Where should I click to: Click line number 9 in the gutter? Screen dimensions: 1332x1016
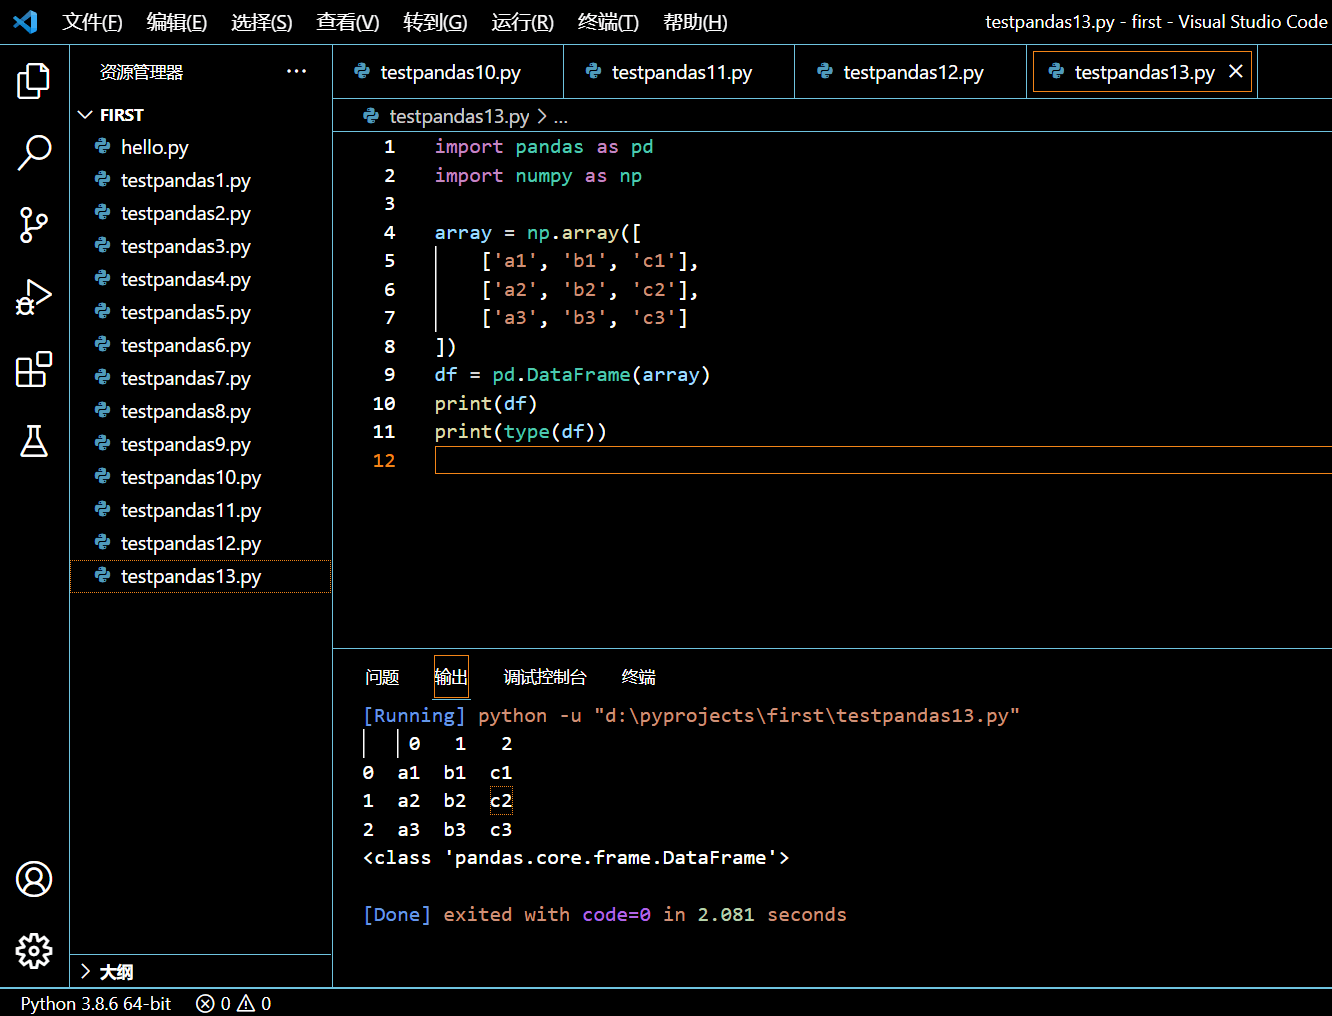point(389,375)
